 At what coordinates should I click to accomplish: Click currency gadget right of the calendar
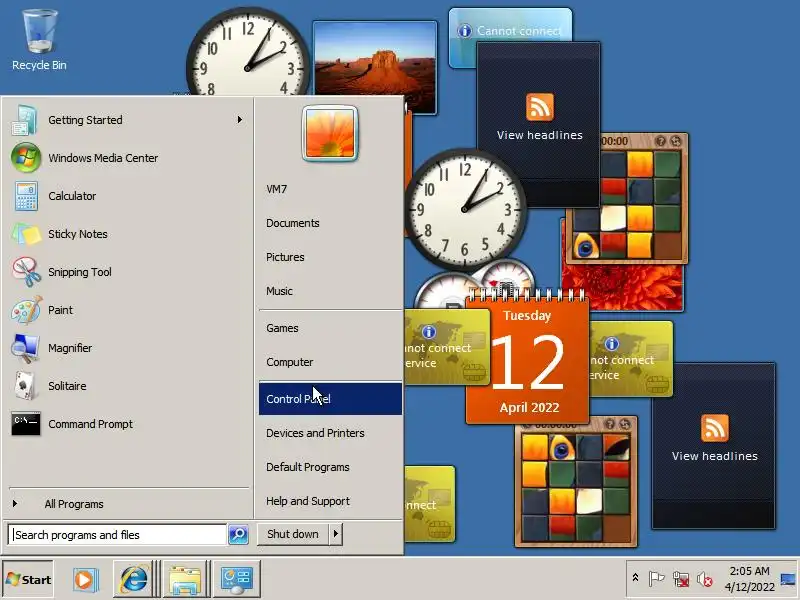click(x=631, y=360)
